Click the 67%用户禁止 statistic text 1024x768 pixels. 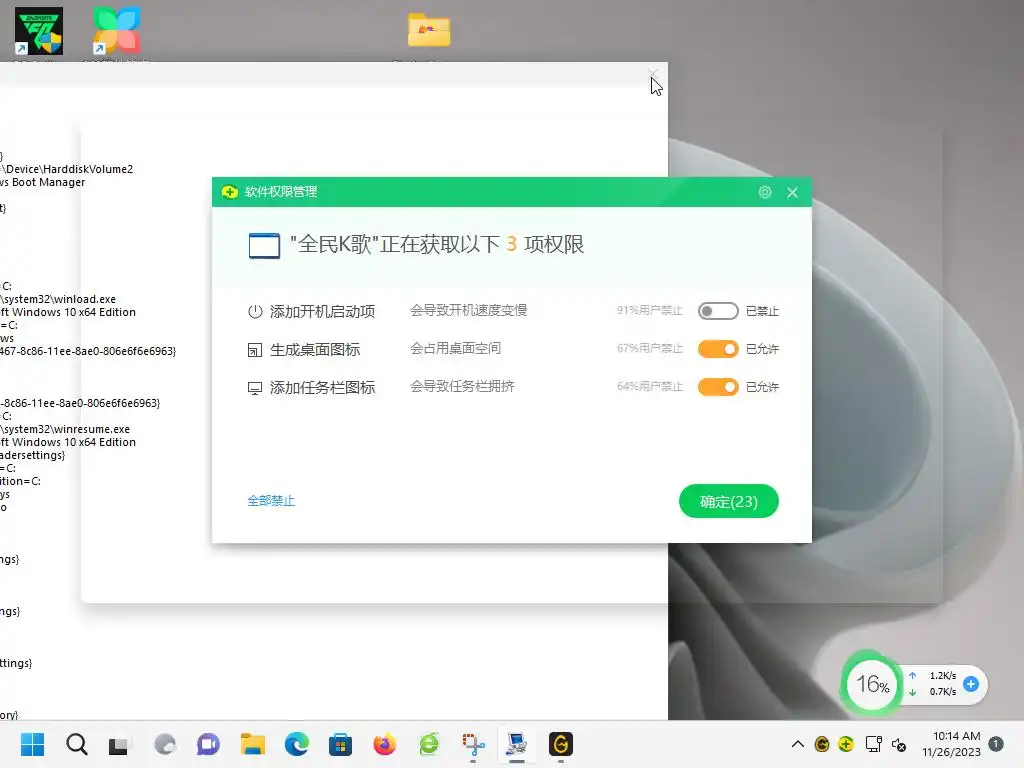pos(649,348)
